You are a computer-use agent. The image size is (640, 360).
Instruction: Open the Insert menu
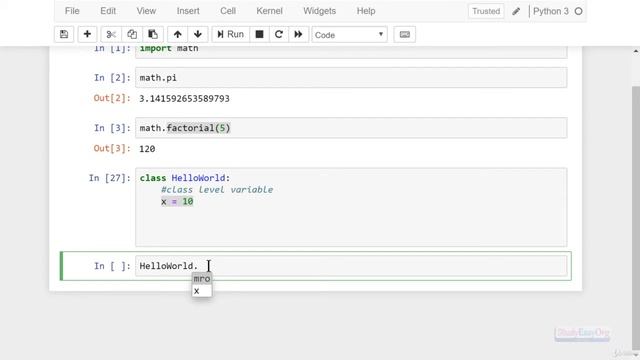pos(188,11)
